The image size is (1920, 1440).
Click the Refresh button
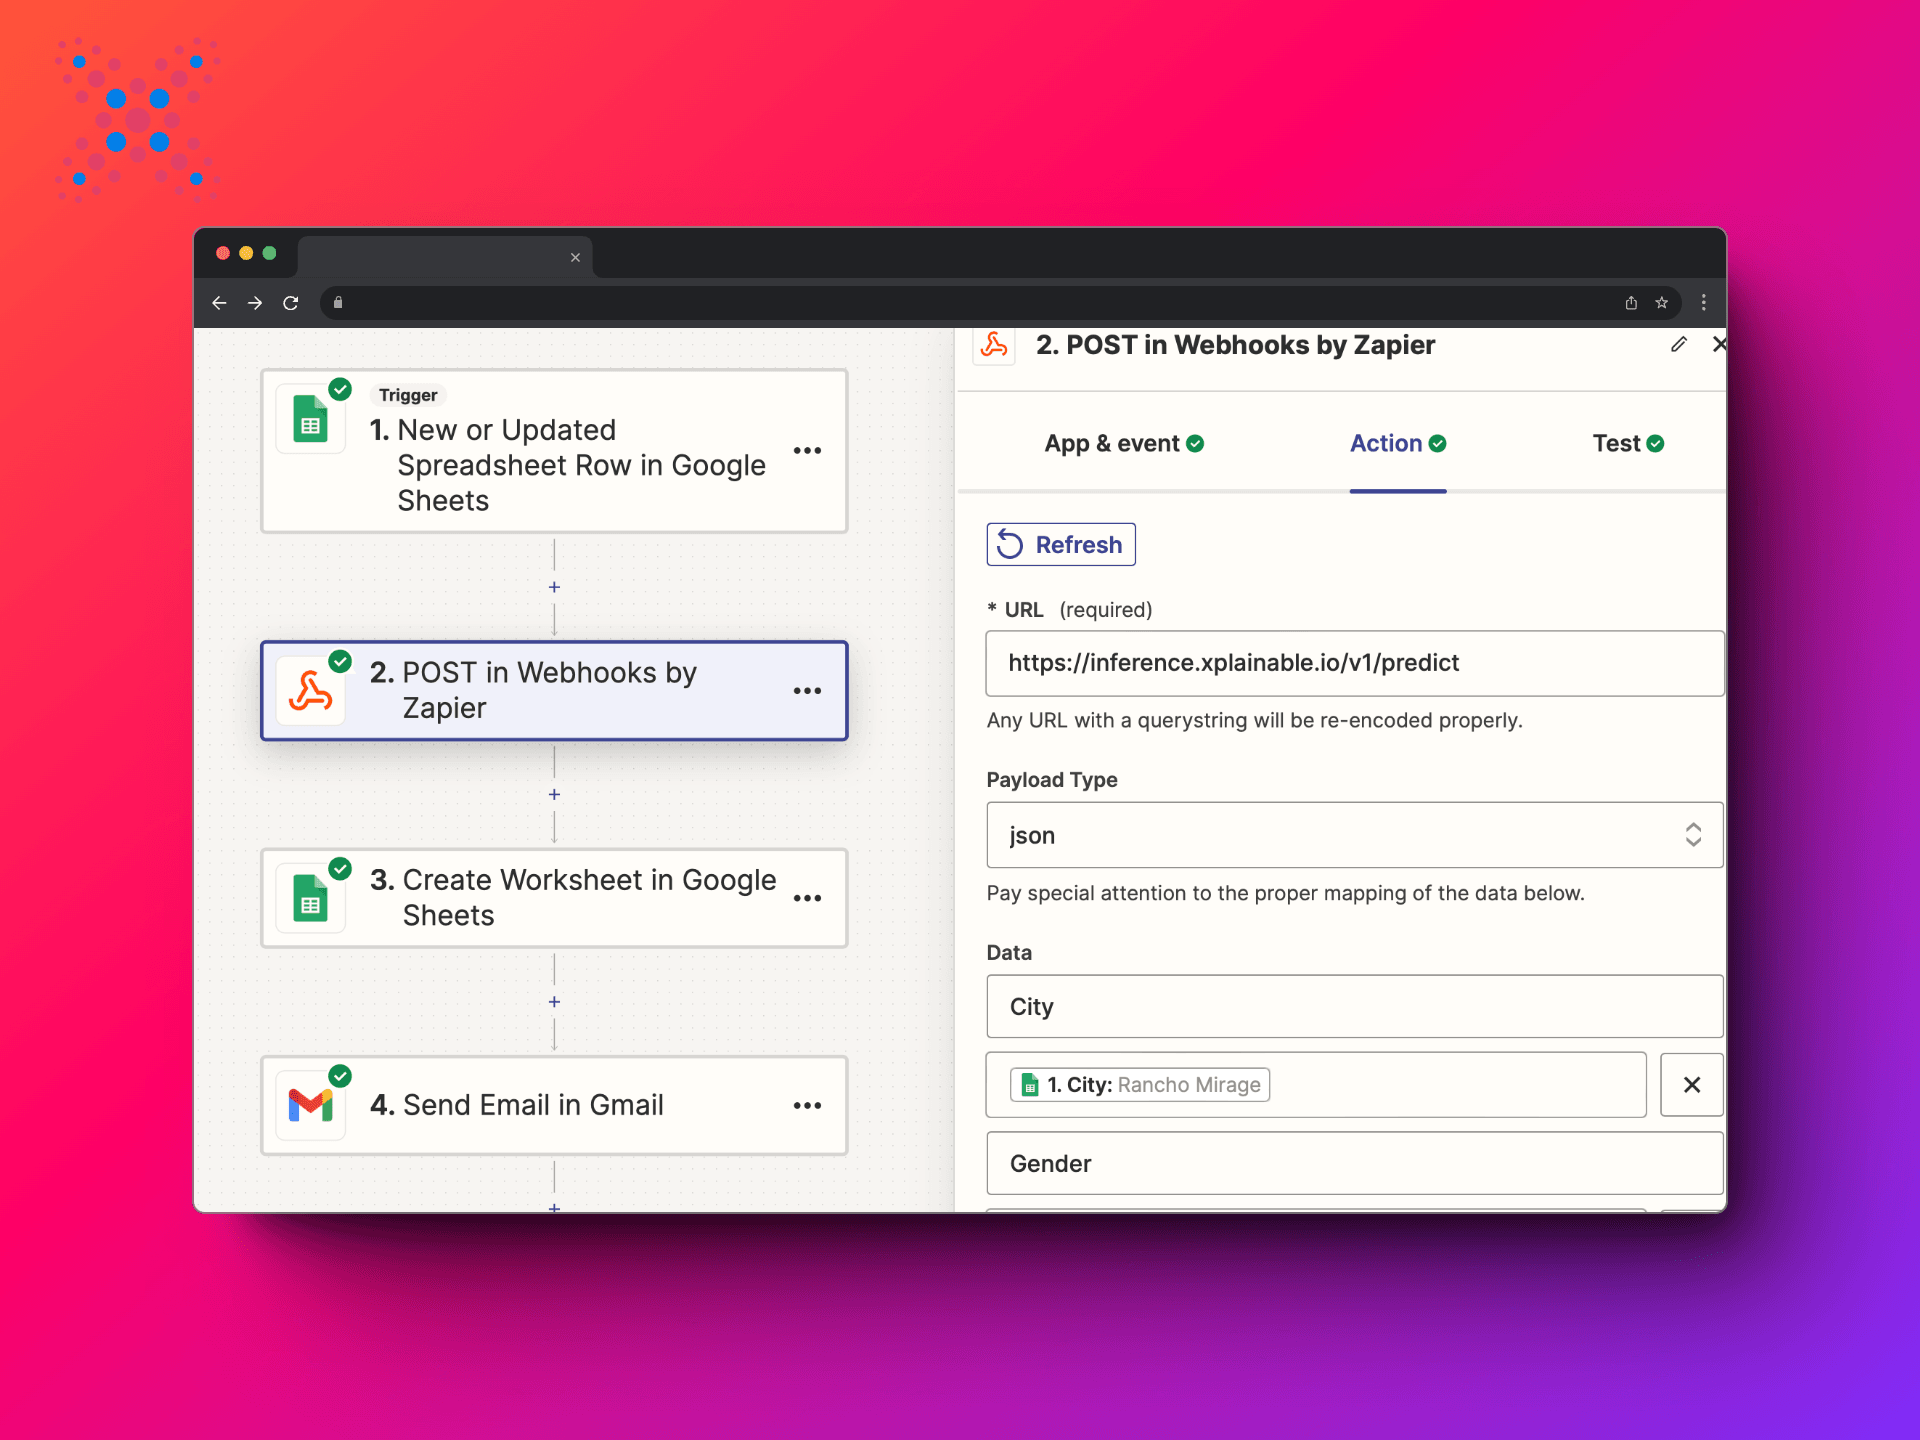click(1061, 544)
